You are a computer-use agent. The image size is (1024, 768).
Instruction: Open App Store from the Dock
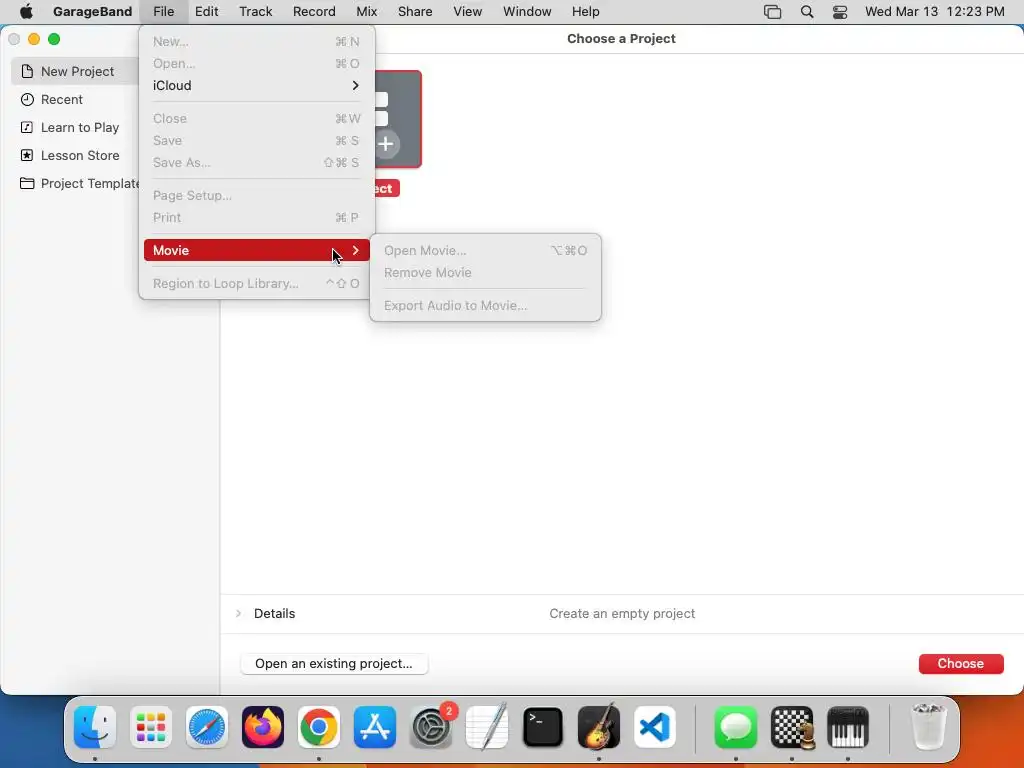375,727
